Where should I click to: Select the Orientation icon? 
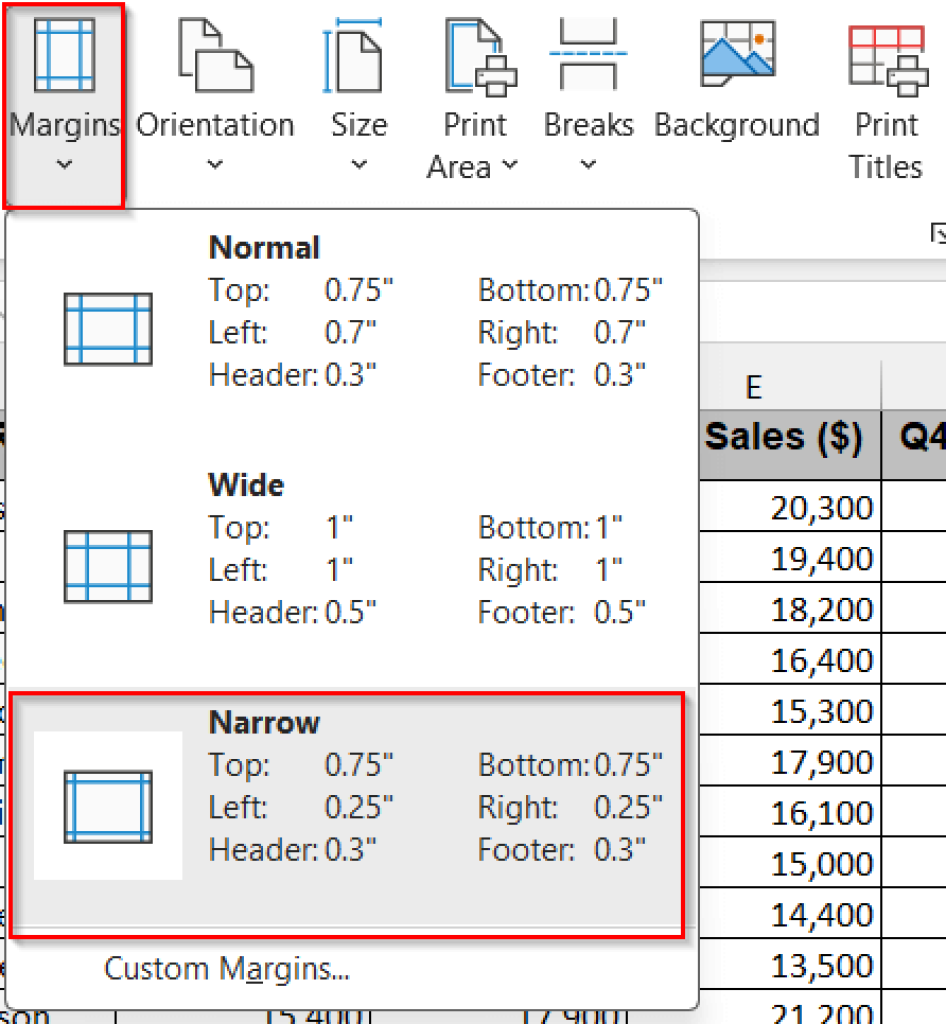213,57
